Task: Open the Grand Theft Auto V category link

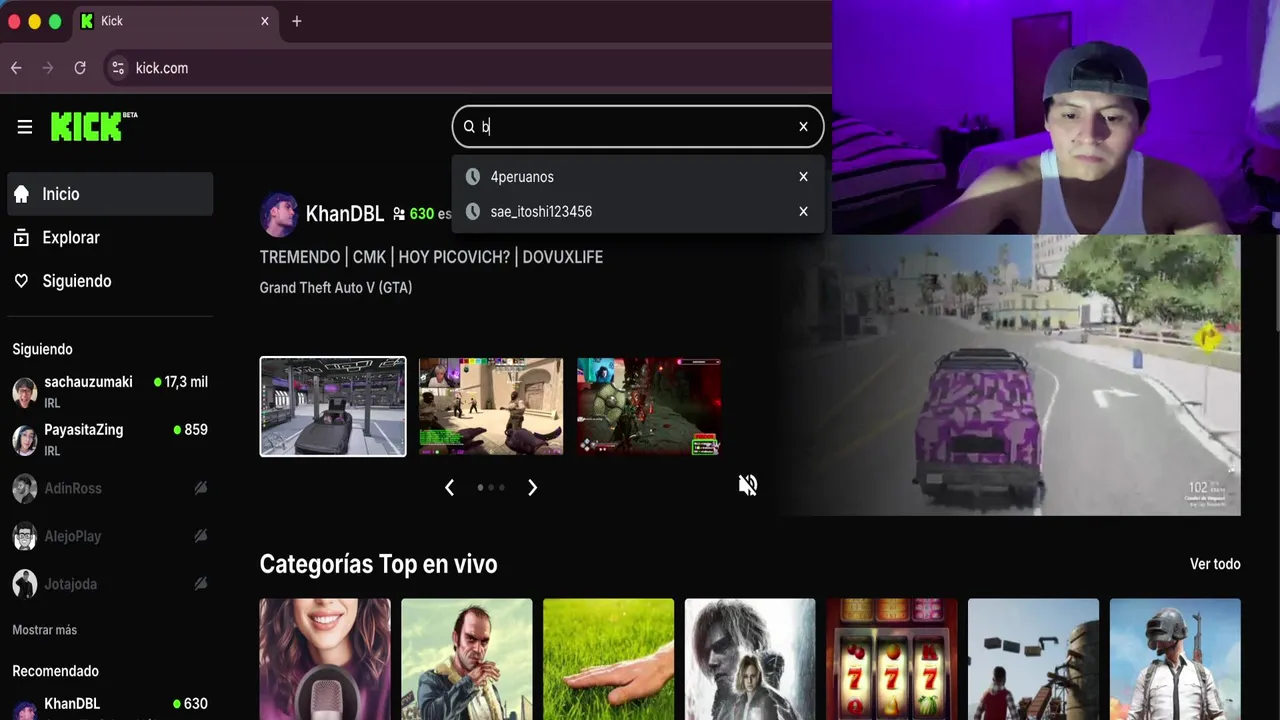Action: 336,288
